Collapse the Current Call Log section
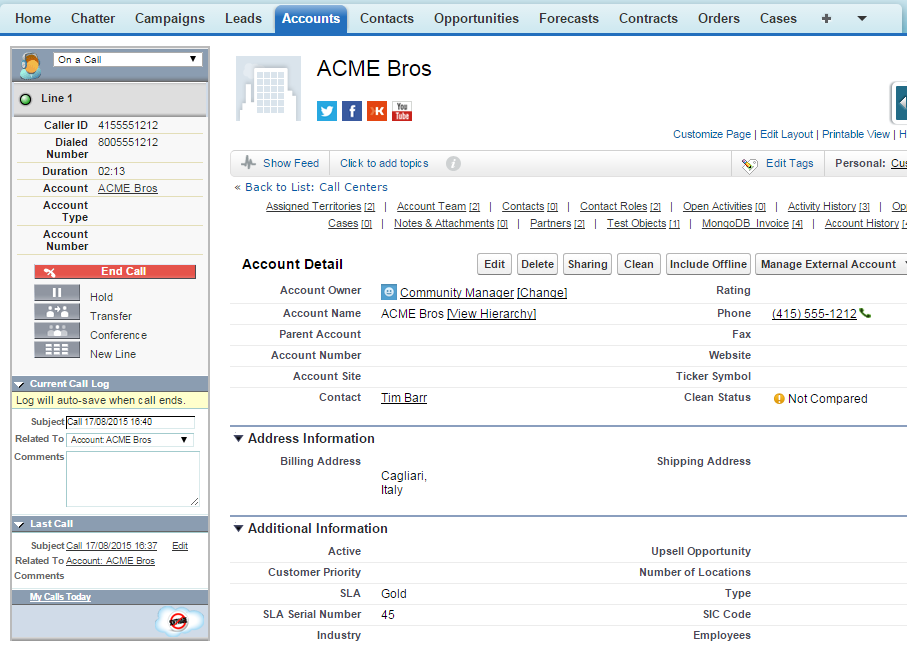The image size is (907, 646). pyautogui.click(x=19, y=384)
